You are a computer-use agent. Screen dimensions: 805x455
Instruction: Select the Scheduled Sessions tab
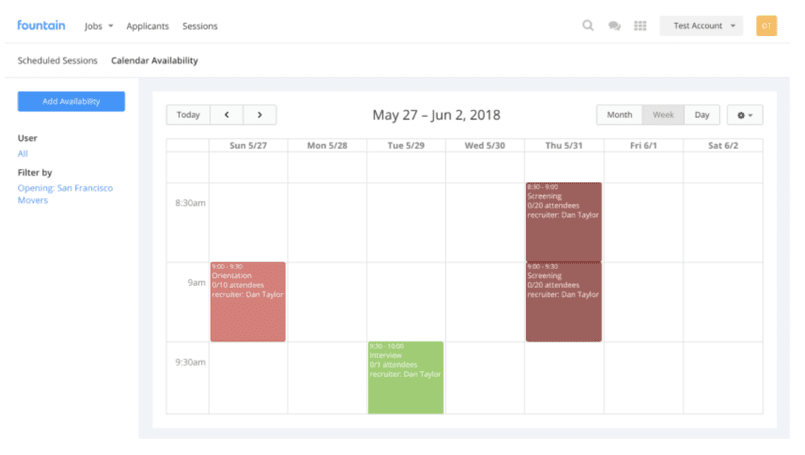pos(58,61)
